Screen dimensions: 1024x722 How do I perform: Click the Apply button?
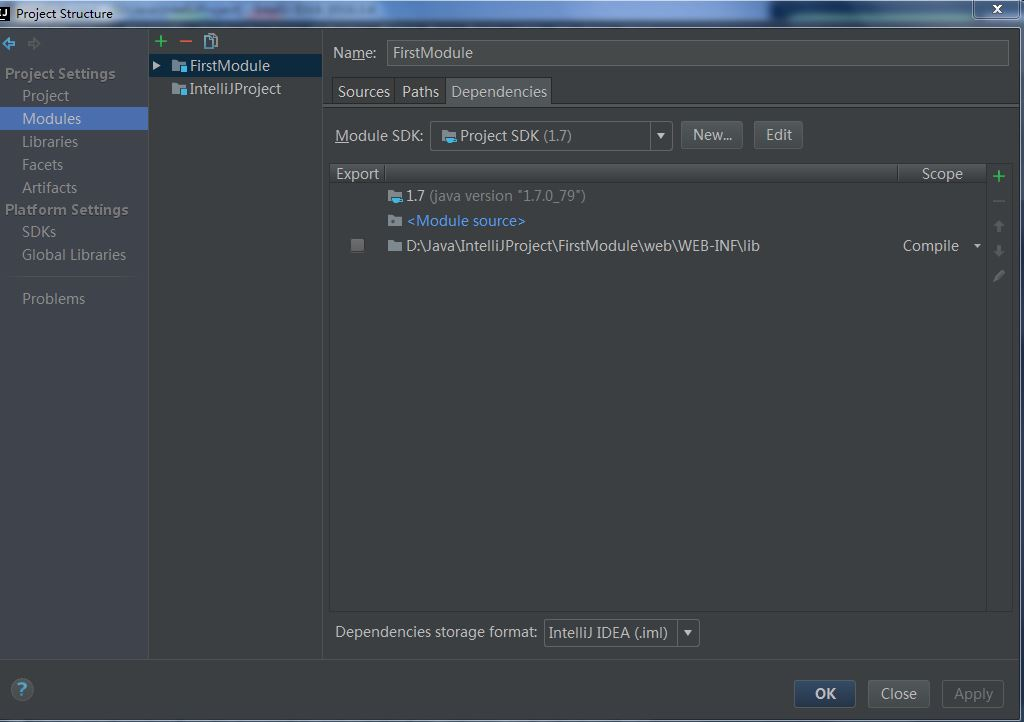click(x=973, y=694)
